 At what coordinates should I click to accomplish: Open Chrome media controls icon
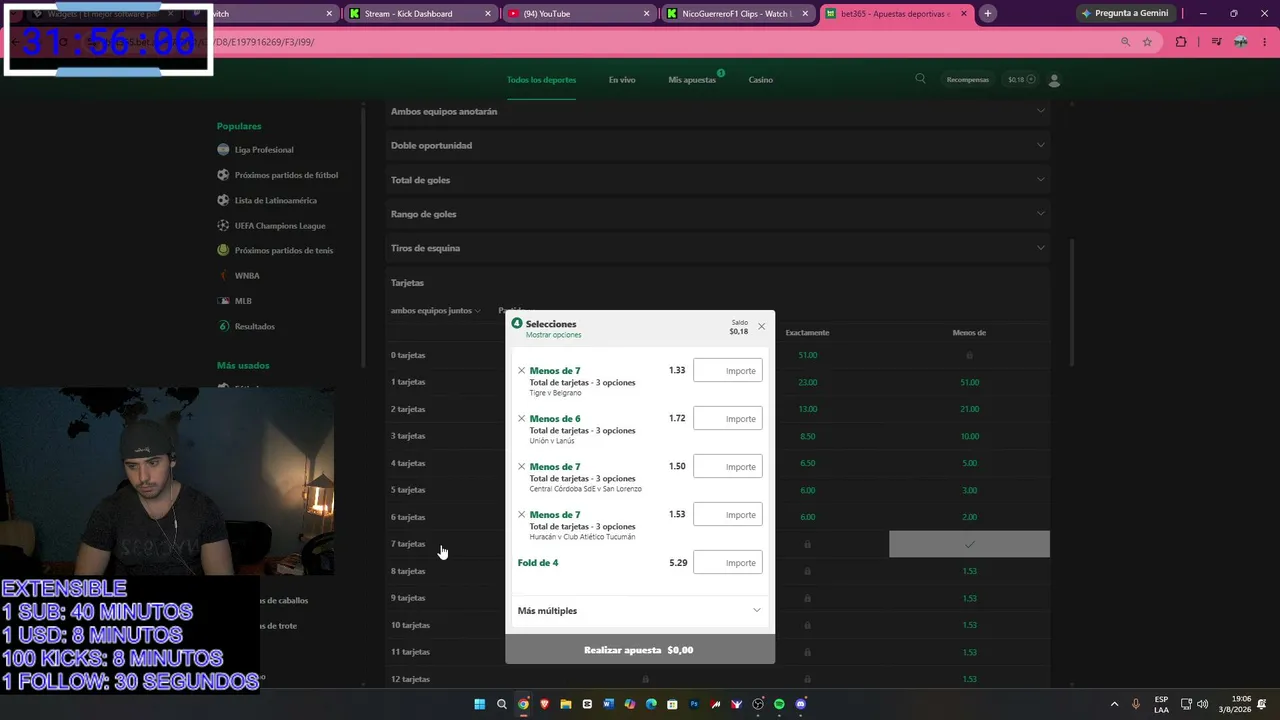(1216, 42)
